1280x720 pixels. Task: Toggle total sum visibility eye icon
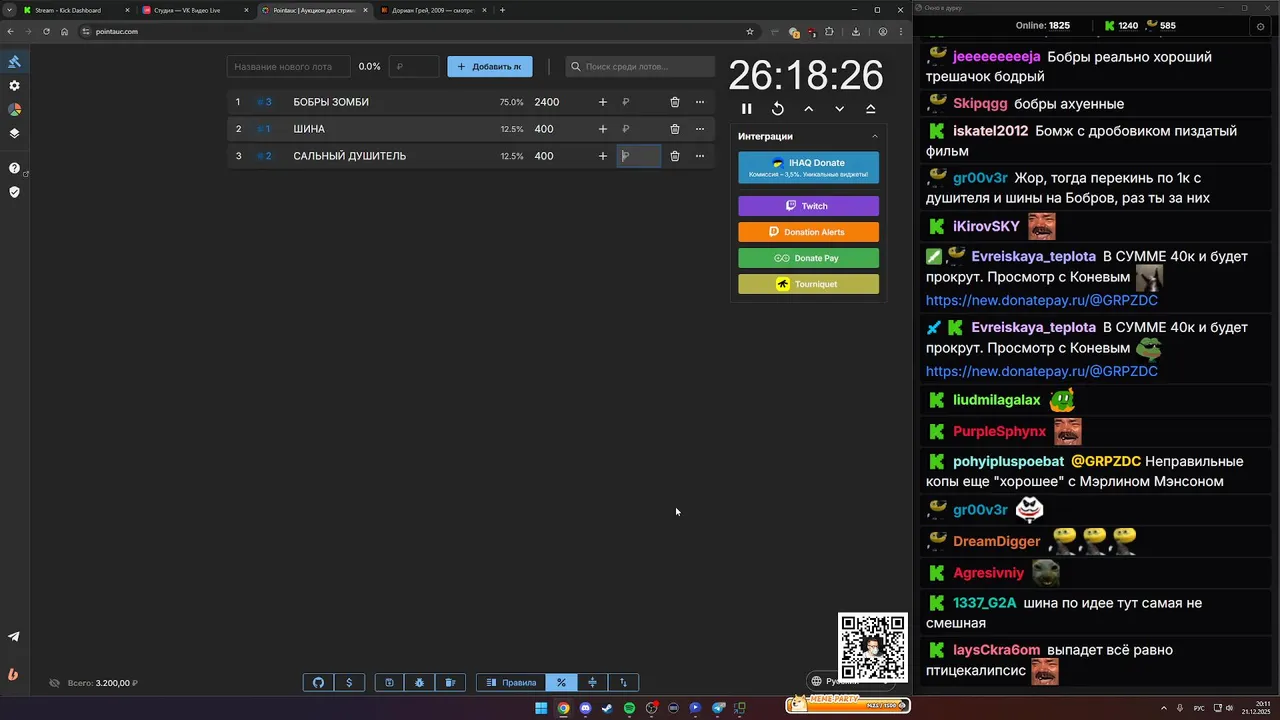click(x=55, y=683)
